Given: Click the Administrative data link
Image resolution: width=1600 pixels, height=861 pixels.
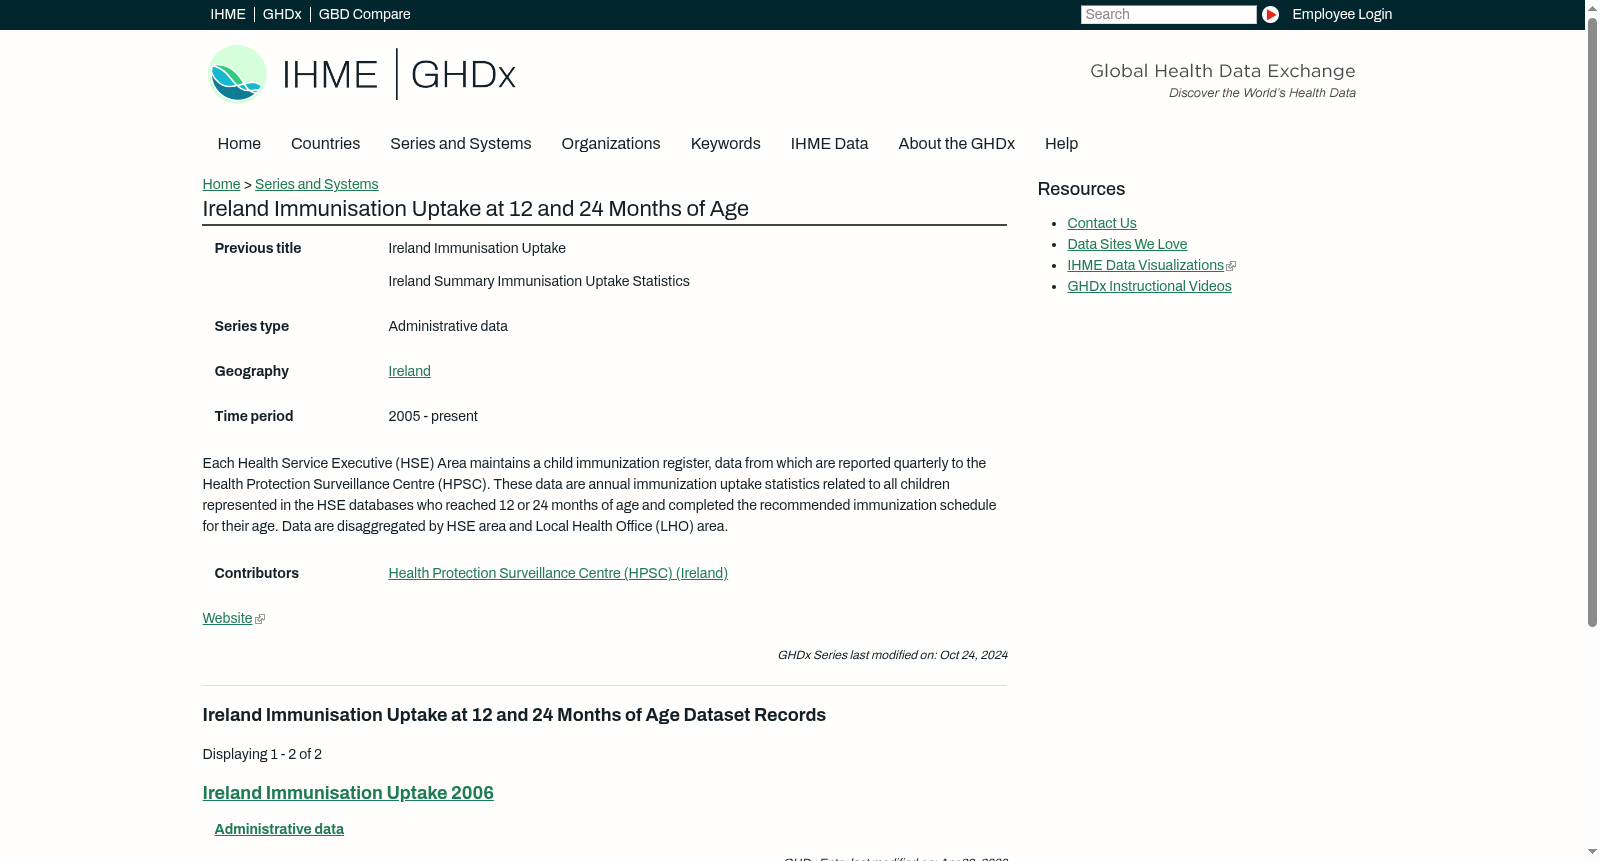Looking at the screenshot, I should (x=279, y=829).
